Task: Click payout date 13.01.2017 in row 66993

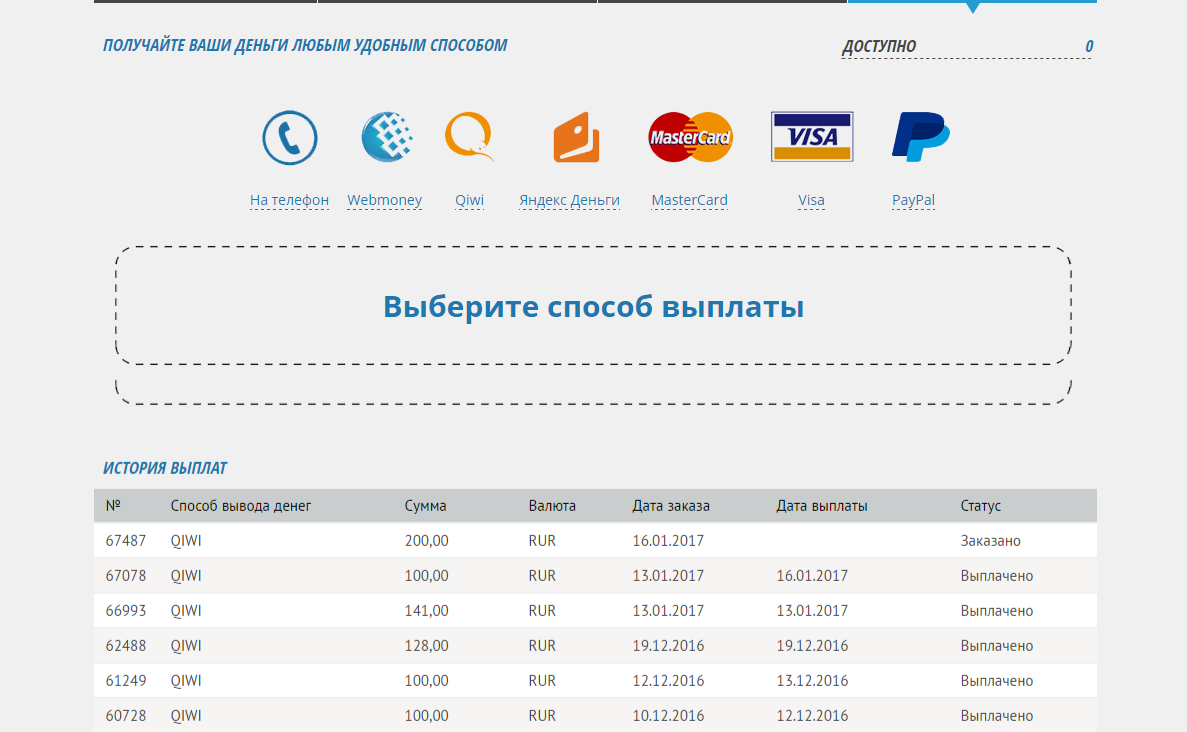Action: pos(812,610)
